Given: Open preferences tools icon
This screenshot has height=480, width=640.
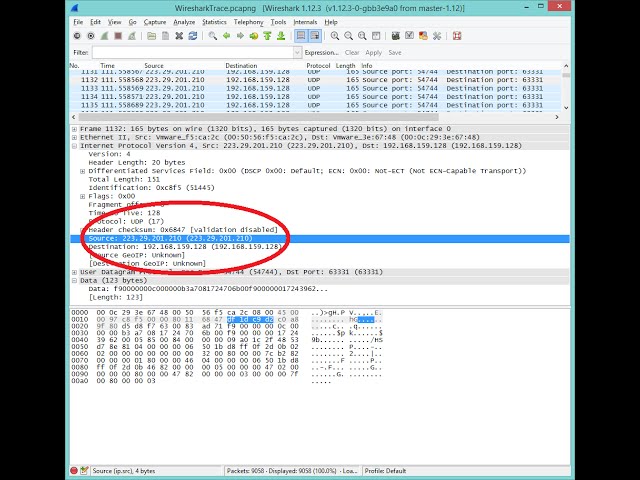Looking at the screenshot, I should pyautogui.click(x=437, y=36).
